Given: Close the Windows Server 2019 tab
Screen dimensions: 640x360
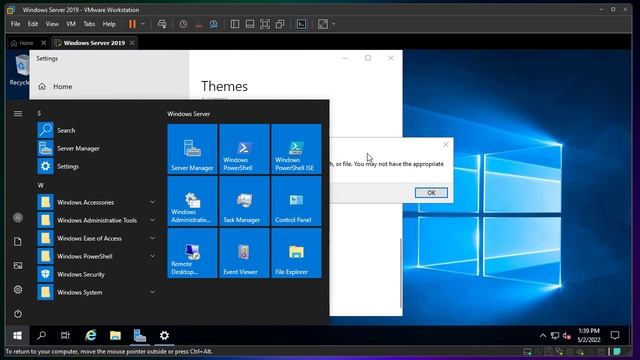Looking at the screenshot, I should (x=132, y=43).
